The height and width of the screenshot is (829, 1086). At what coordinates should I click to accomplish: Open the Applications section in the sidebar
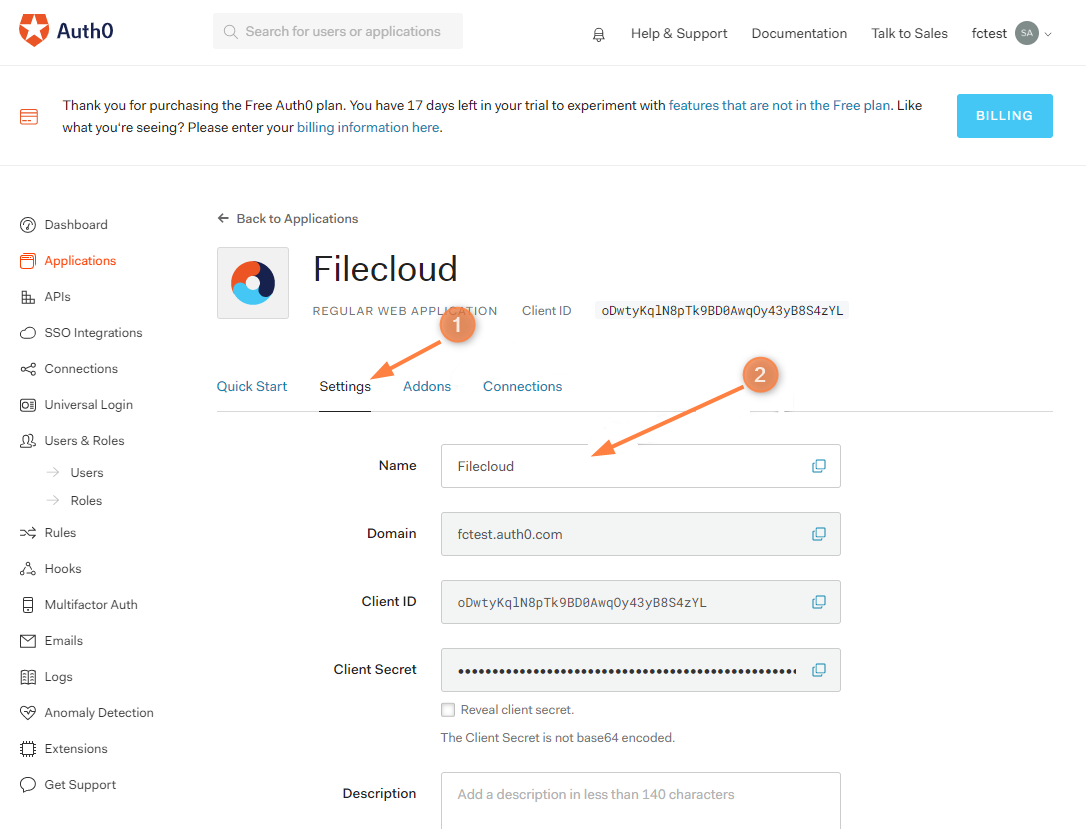point(79,260)
